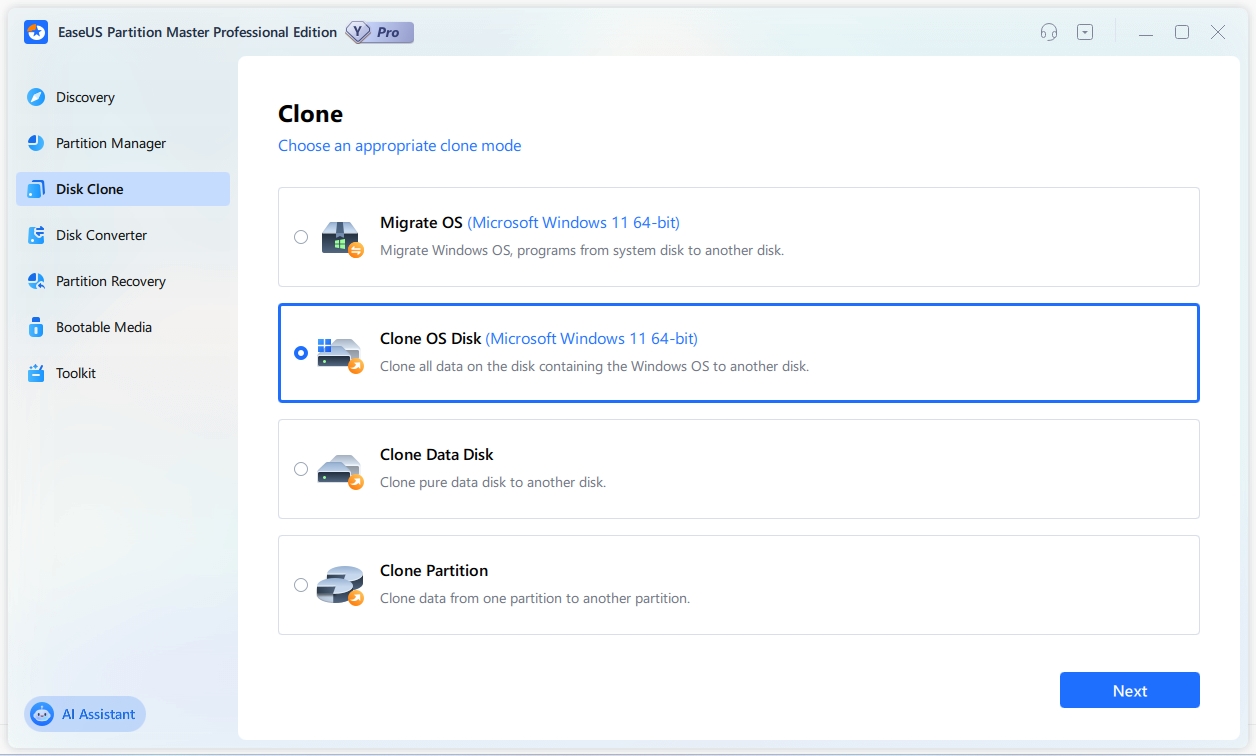Click the Clone OS Disk icon
Screen dimensions: 1256x756
(341, 354)
